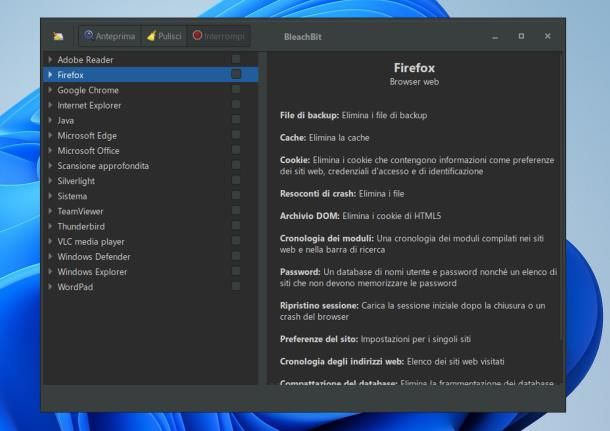Open the BleachBit application menu icon
Image resolution: width=610 pixels, height=431 pixels.
pos(58,37)
